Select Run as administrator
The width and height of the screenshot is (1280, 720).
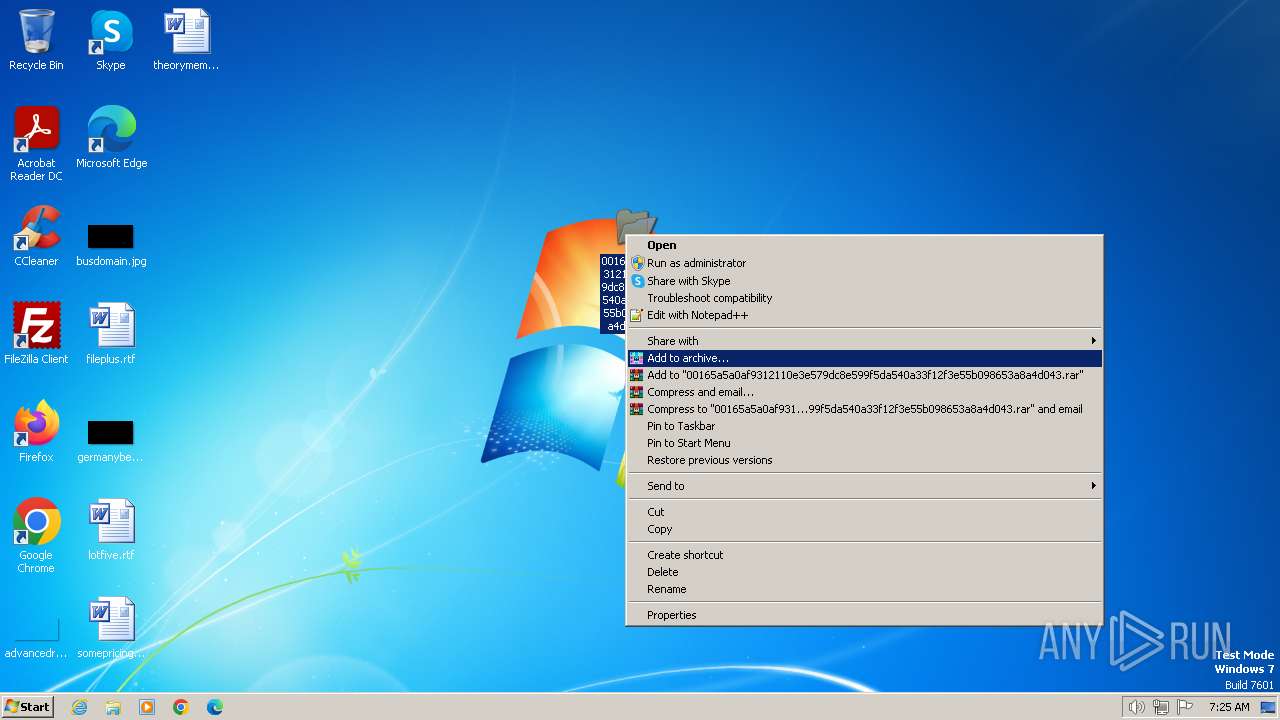864,263
